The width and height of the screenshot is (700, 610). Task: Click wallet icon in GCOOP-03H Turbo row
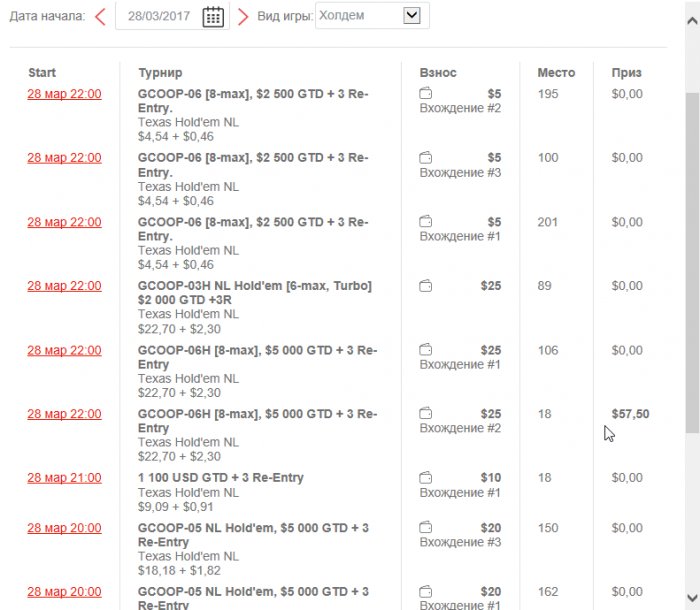(426, 286)
